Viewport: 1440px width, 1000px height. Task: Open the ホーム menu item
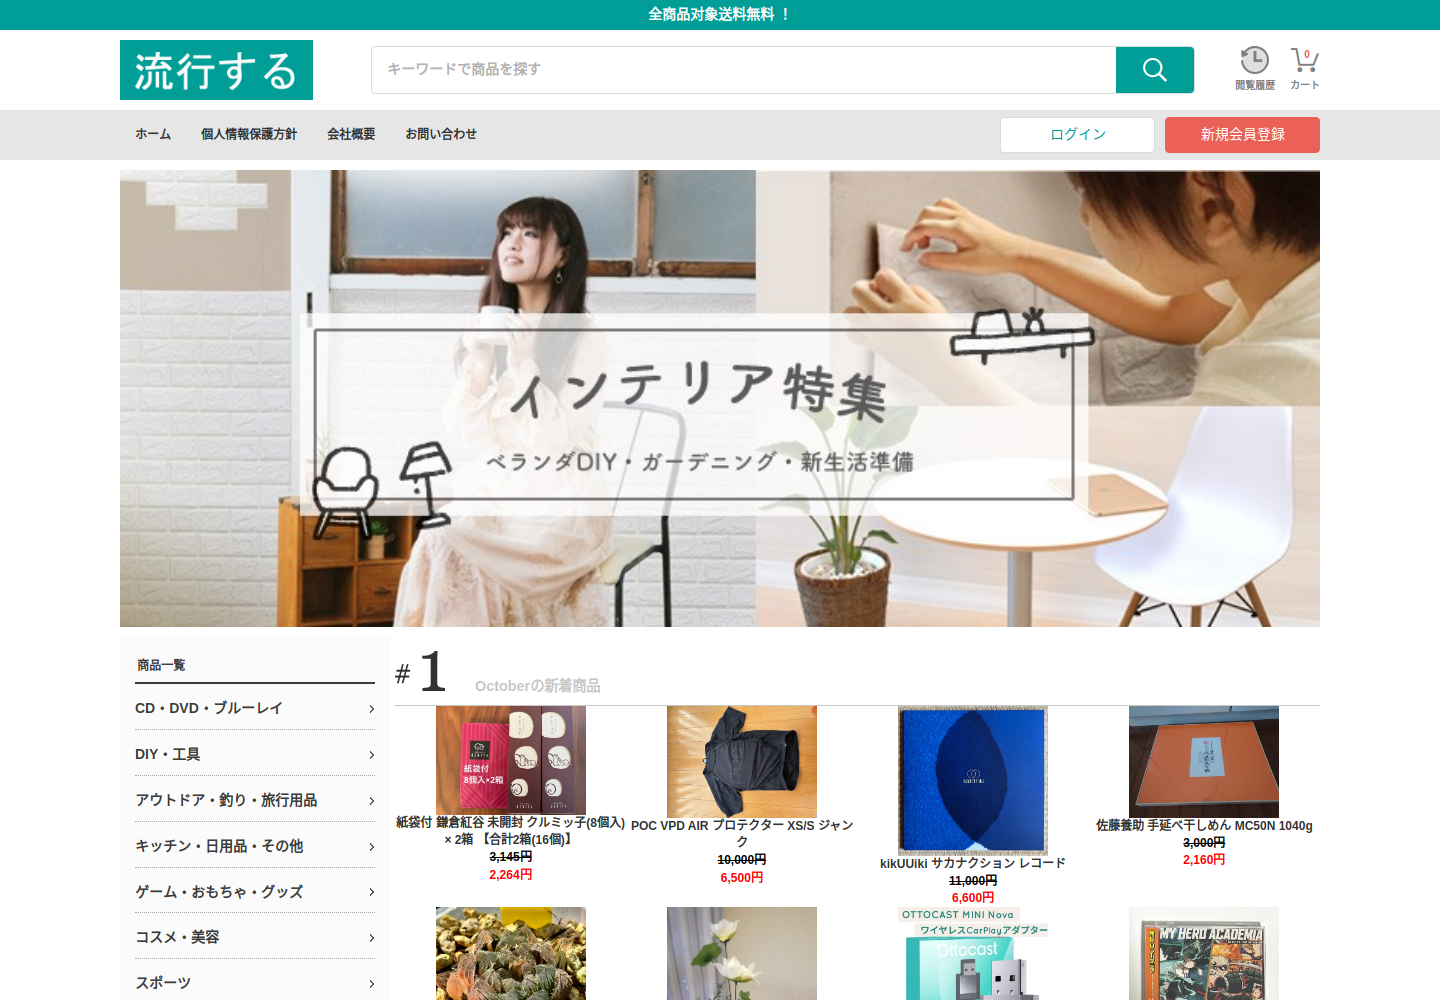[x=153, y=134]
